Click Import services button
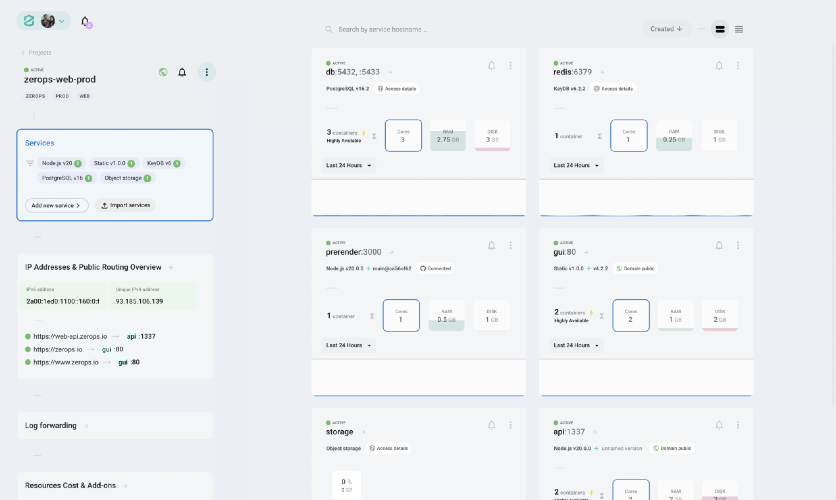 pos(125,205)
